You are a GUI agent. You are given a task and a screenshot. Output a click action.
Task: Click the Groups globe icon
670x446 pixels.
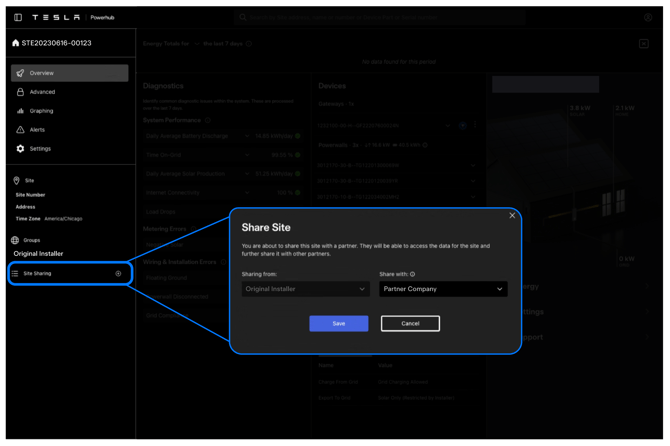pyautogui.click(x=15, y=240)
